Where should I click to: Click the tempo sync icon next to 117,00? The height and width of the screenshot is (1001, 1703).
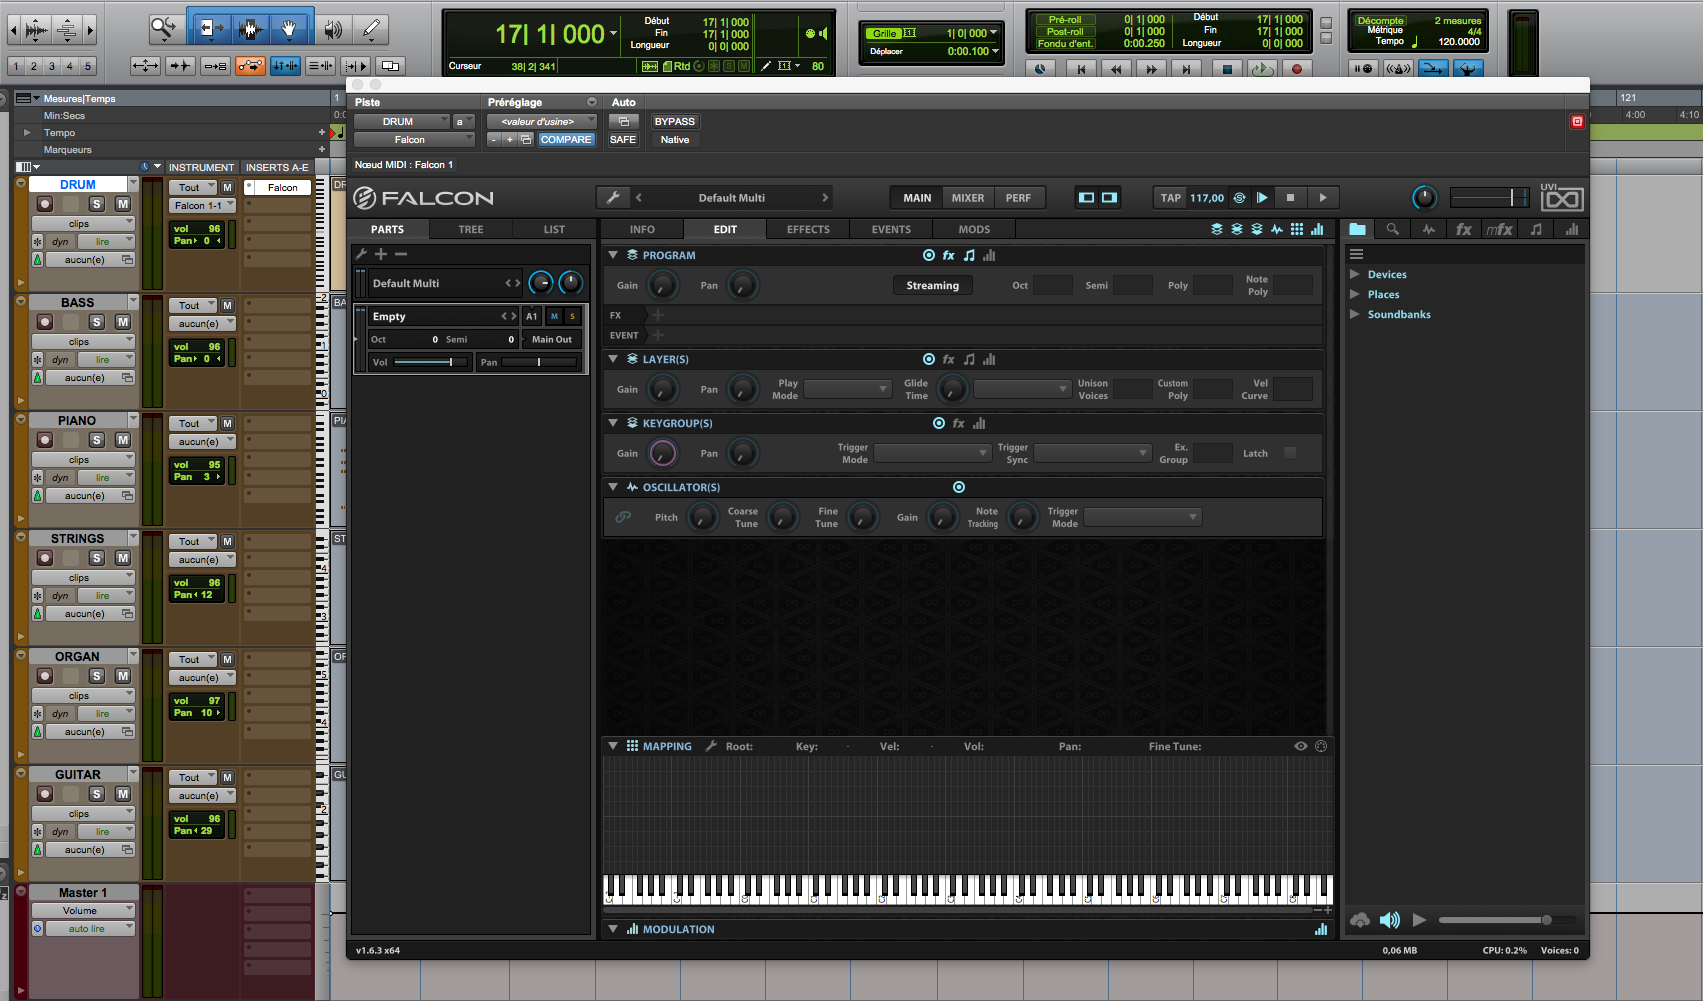pos(1239,198)
